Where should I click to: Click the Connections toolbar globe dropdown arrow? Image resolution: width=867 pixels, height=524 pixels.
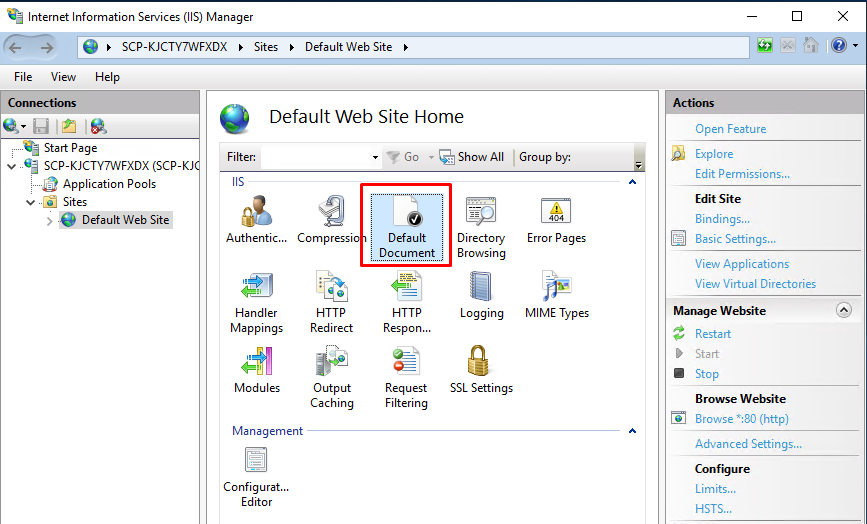coord(23,128)
